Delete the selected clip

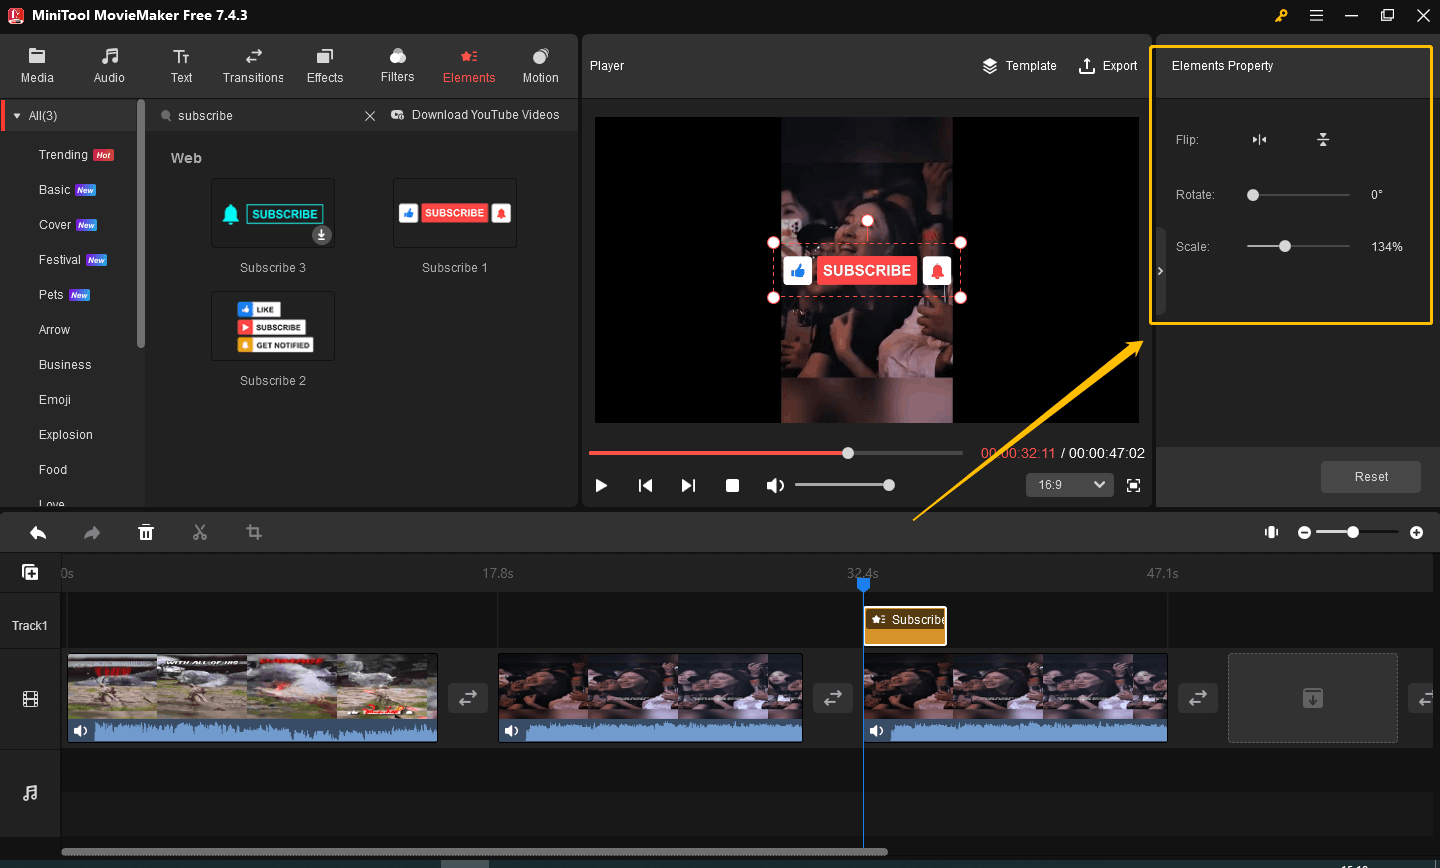click(146, 533)
